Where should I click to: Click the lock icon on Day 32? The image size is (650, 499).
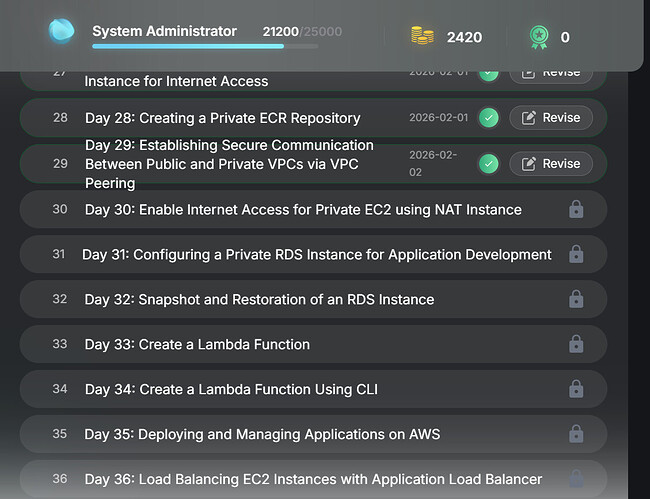click(x=576, y=300)
